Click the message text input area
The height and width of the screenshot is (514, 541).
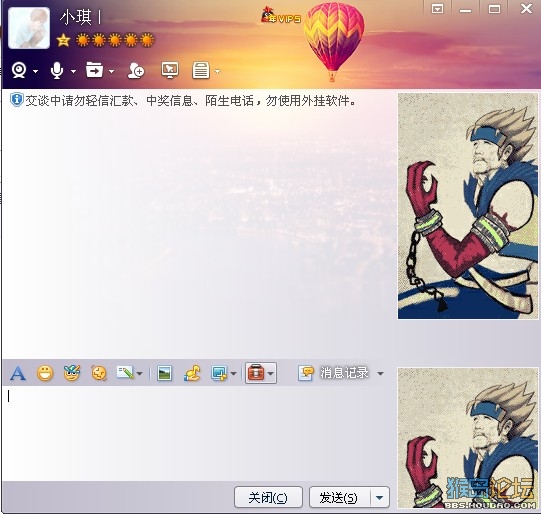point(197,433)
